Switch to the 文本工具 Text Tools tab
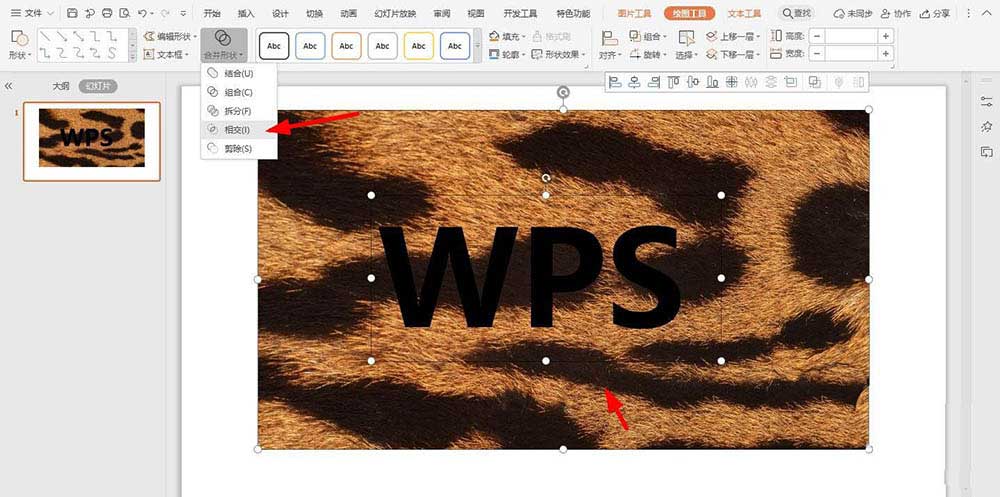 (744, 13)
